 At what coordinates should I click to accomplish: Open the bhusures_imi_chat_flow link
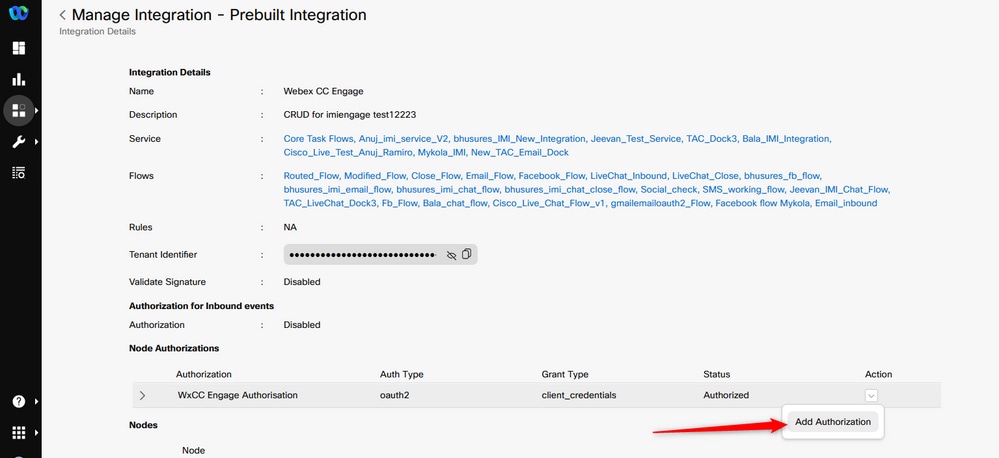coord(448,189)
